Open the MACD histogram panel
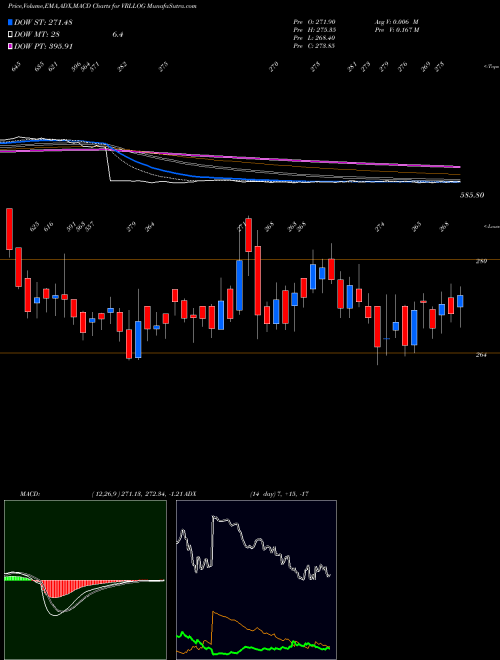Image resolution: width=500 pixels, height=660 pixels. [85, 580]
